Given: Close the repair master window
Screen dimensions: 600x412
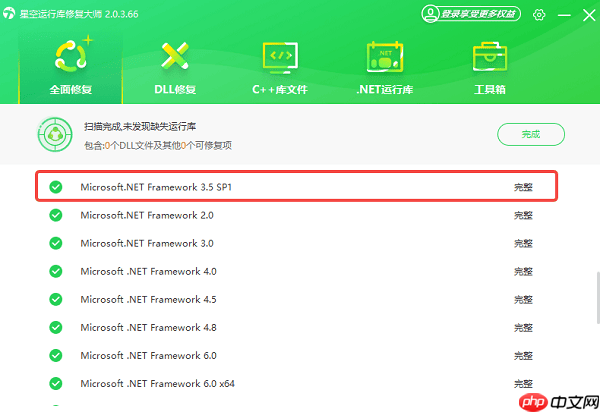Looking at the screenshot, I should [589, 15].
